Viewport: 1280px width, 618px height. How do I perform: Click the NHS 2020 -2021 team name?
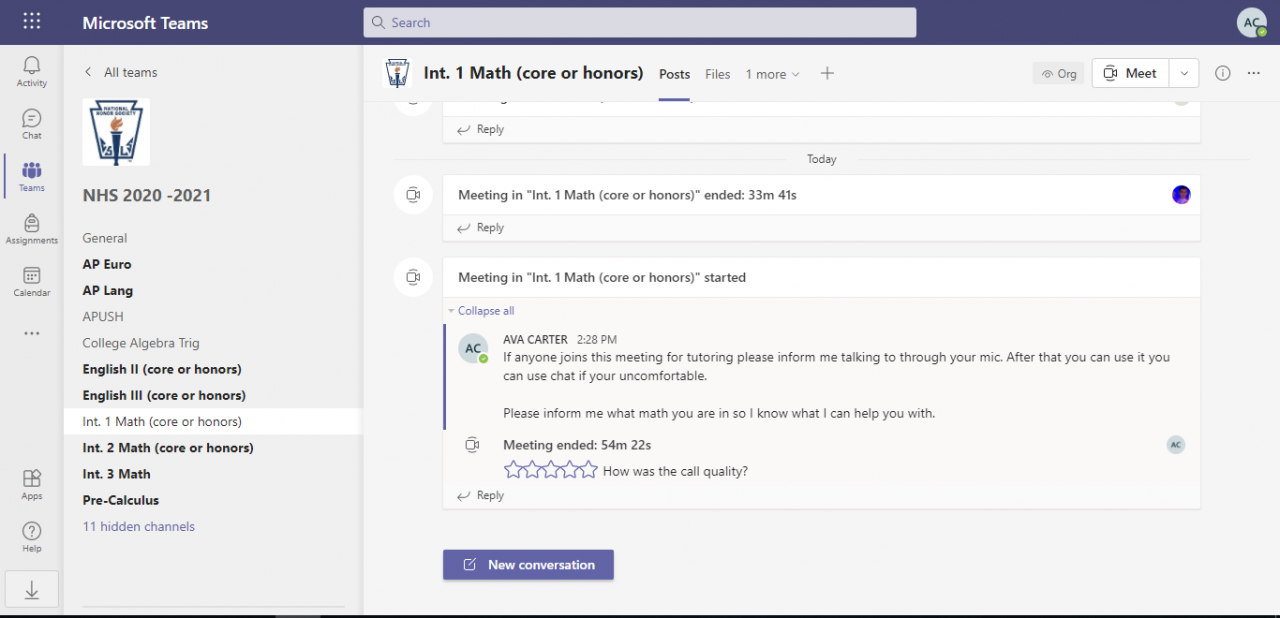coord(147,196)
